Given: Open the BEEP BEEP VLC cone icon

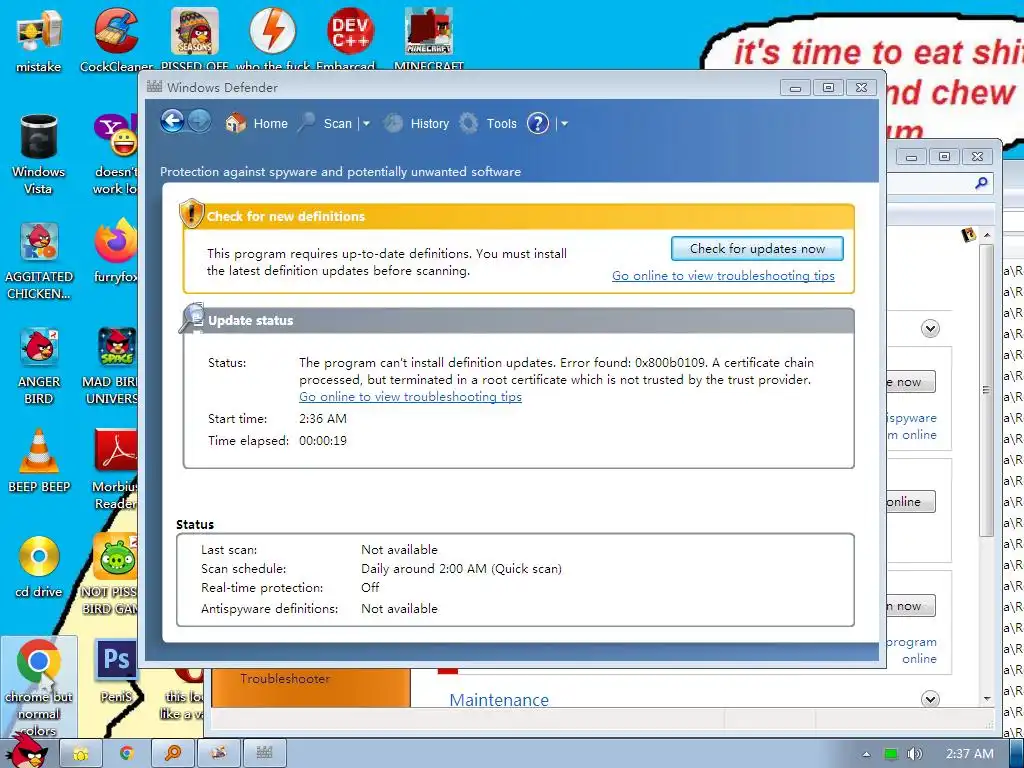Looking at the screenshot, I should (39, 460).
